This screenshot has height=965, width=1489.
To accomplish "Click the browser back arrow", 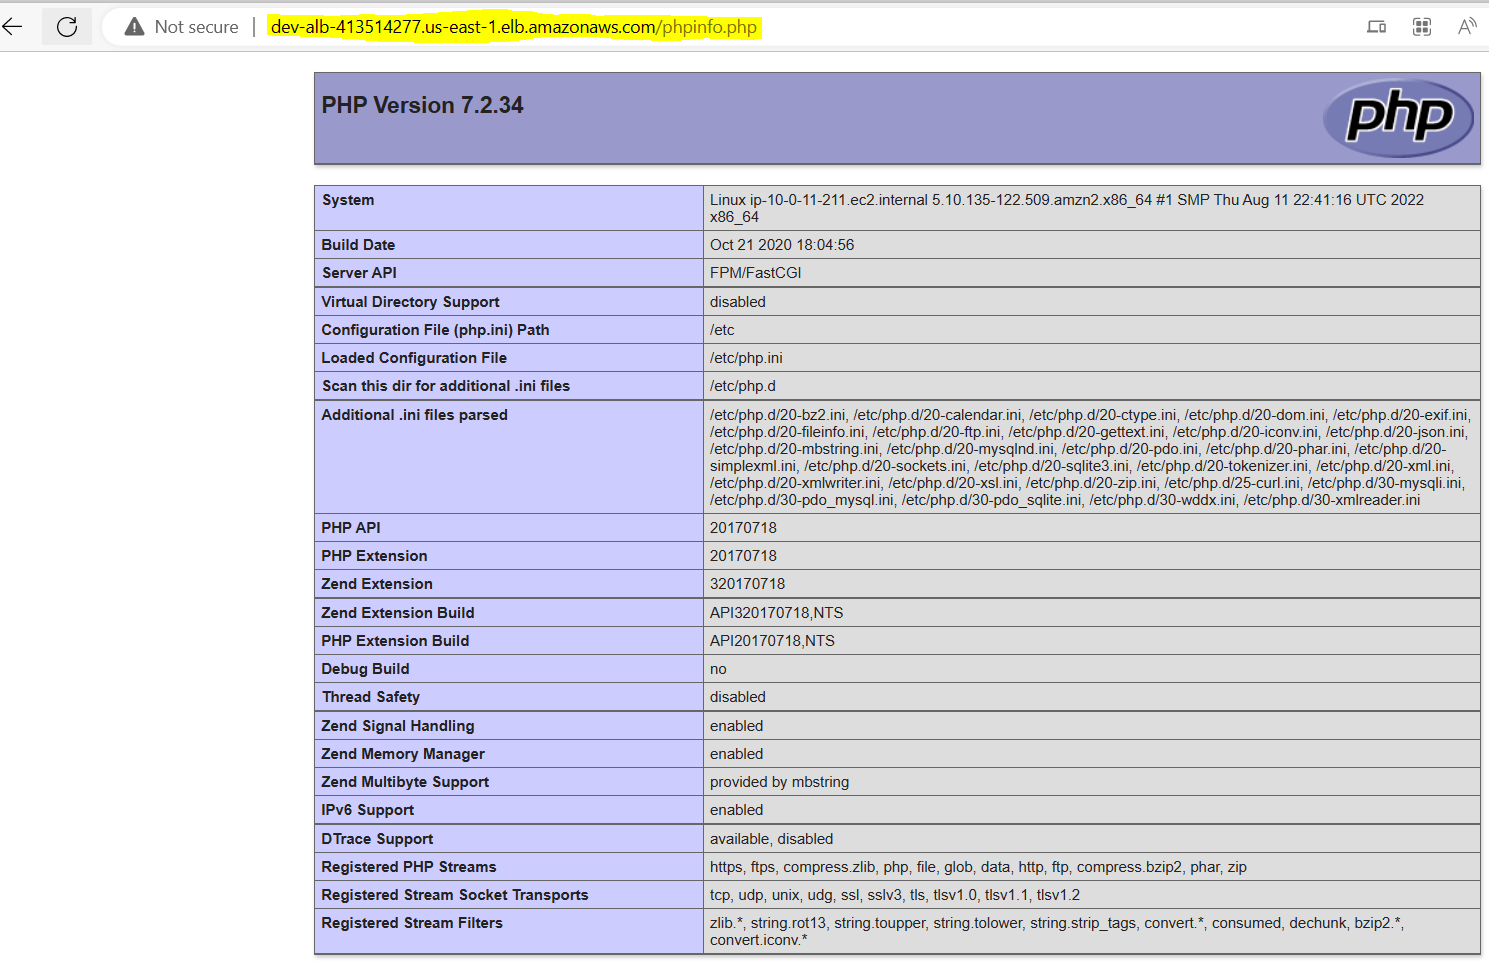I will (x=12, y=27).
